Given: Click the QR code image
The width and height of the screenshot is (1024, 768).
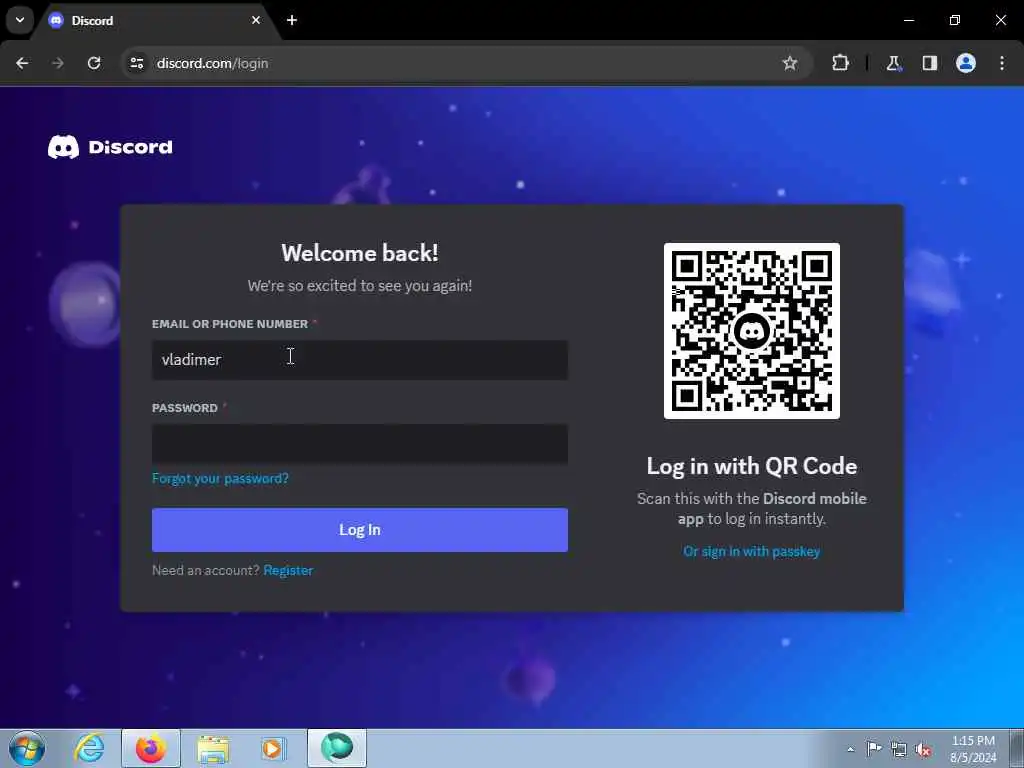Looking at the screenshot, I should pos(752,331).
